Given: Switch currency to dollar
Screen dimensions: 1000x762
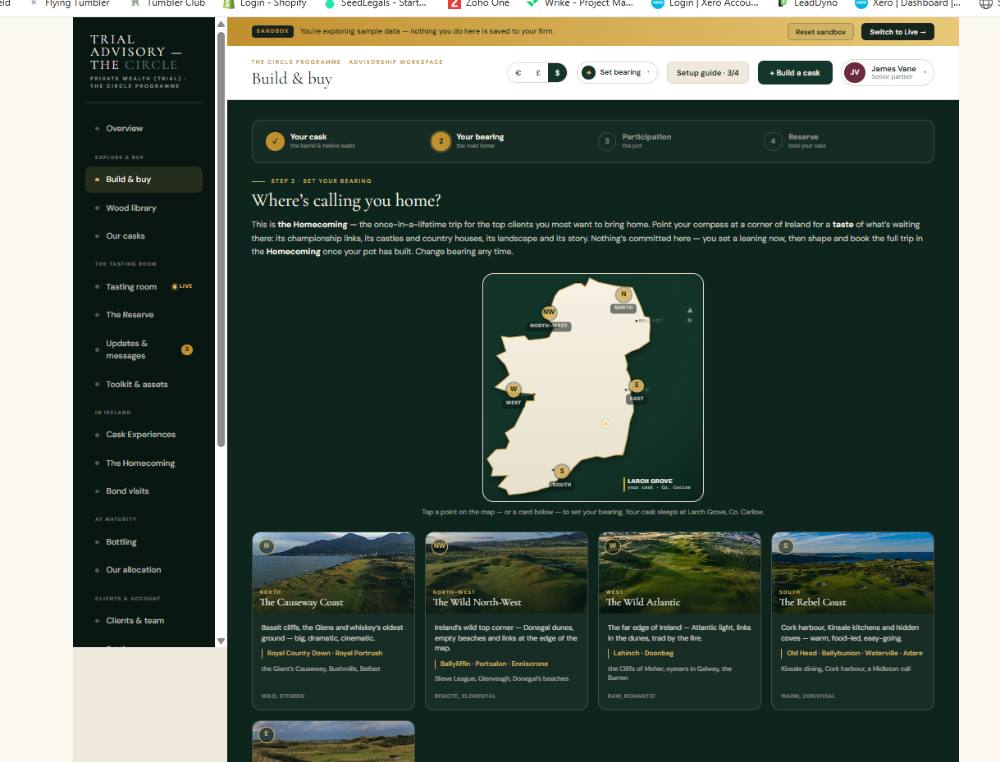Looking at the screenshot, I should [557, 73].
